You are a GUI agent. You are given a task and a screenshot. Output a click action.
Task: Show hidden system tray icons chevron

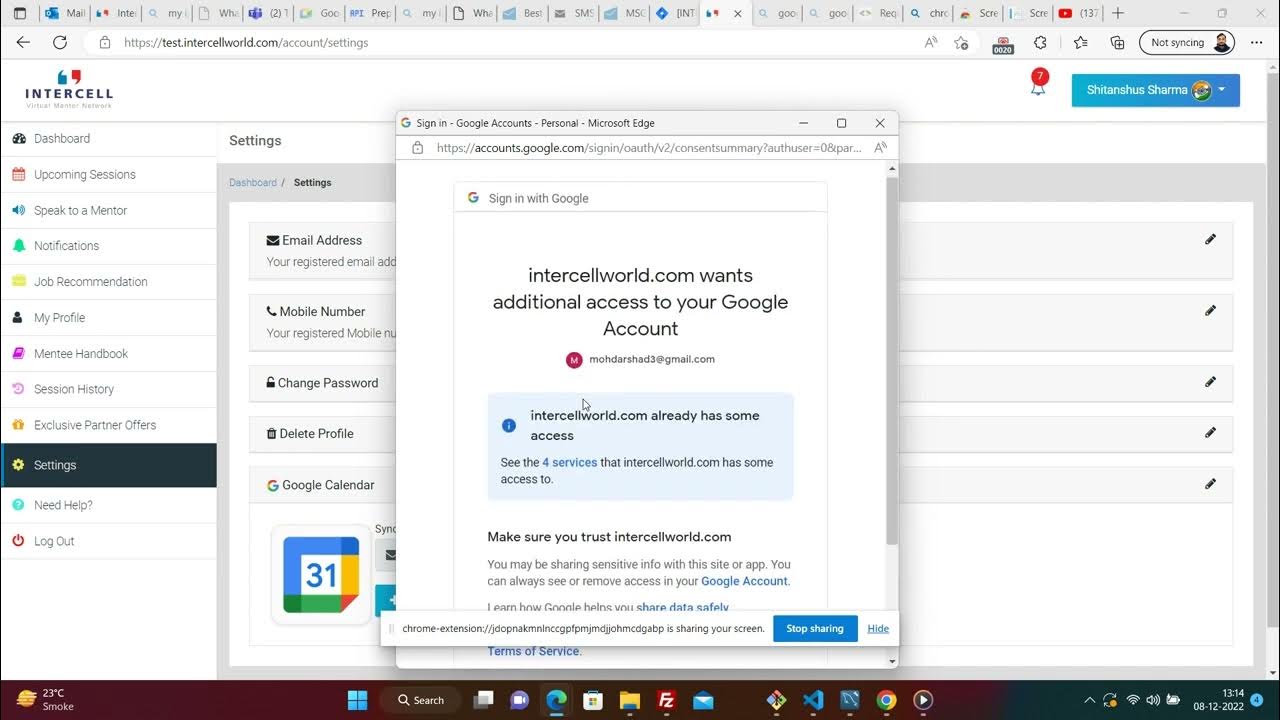pyautogui.click(x=1089, y=700)
